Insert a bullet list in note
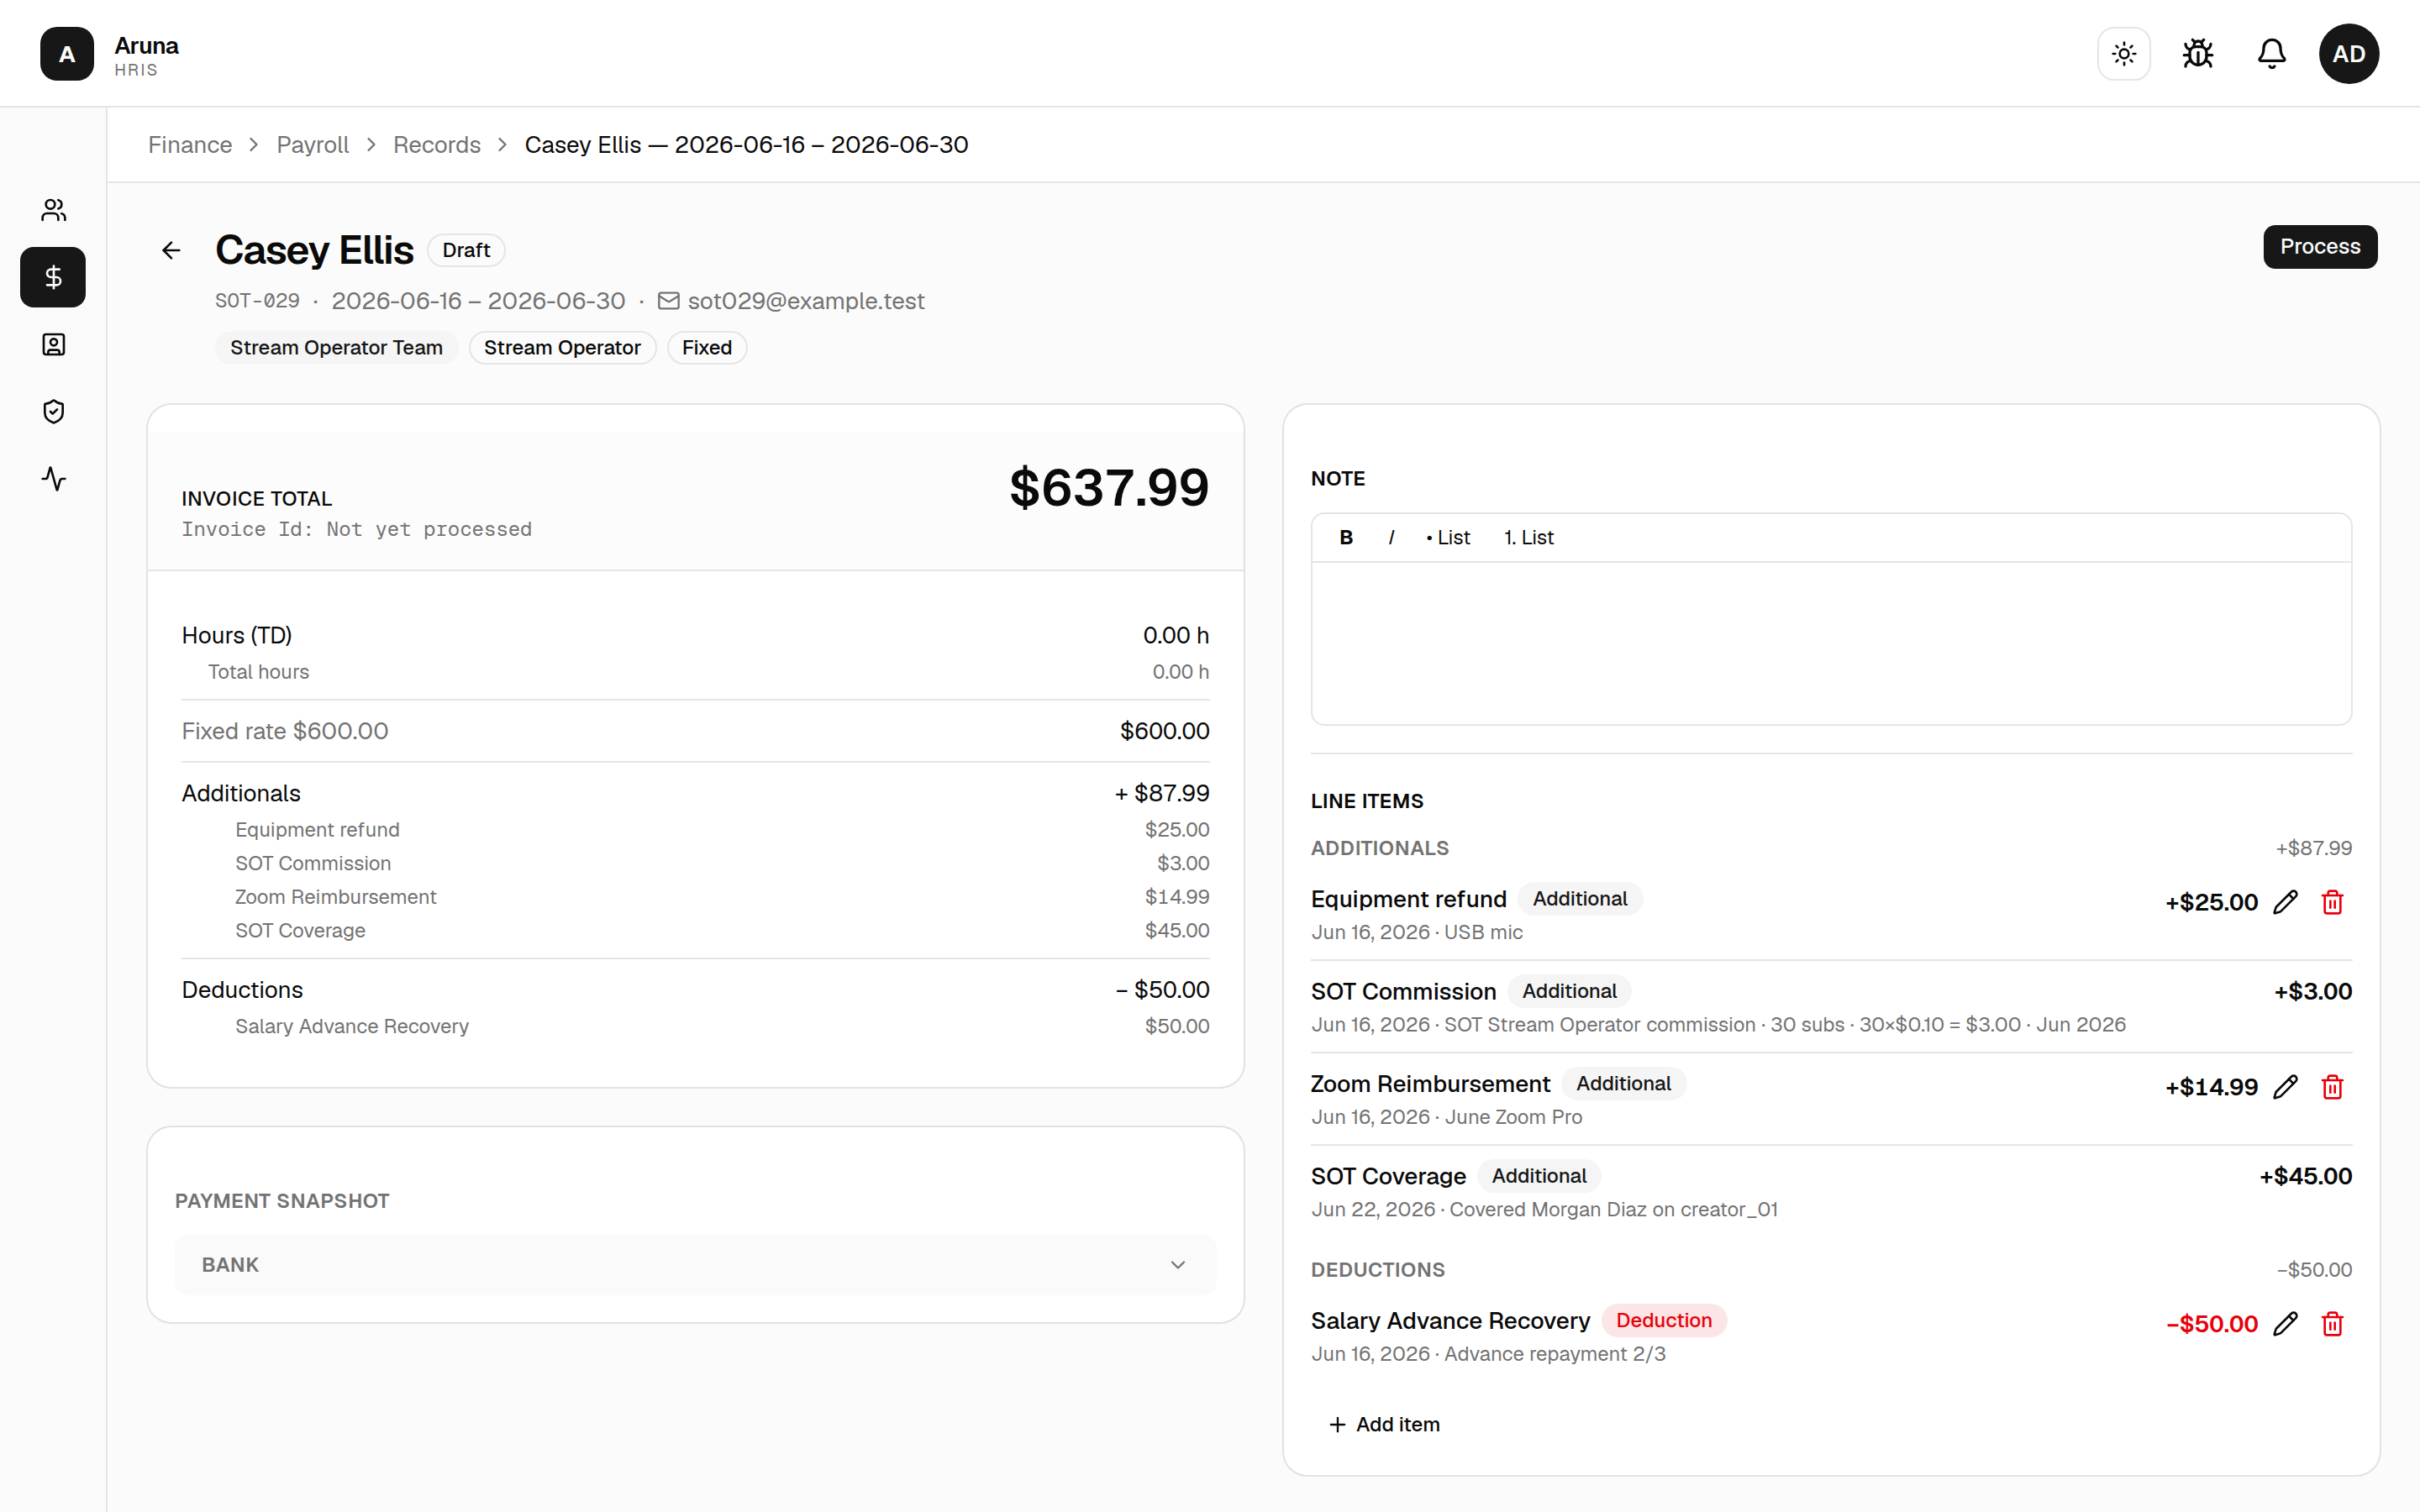The image size is (2420, 1512). click(1448, 538)
